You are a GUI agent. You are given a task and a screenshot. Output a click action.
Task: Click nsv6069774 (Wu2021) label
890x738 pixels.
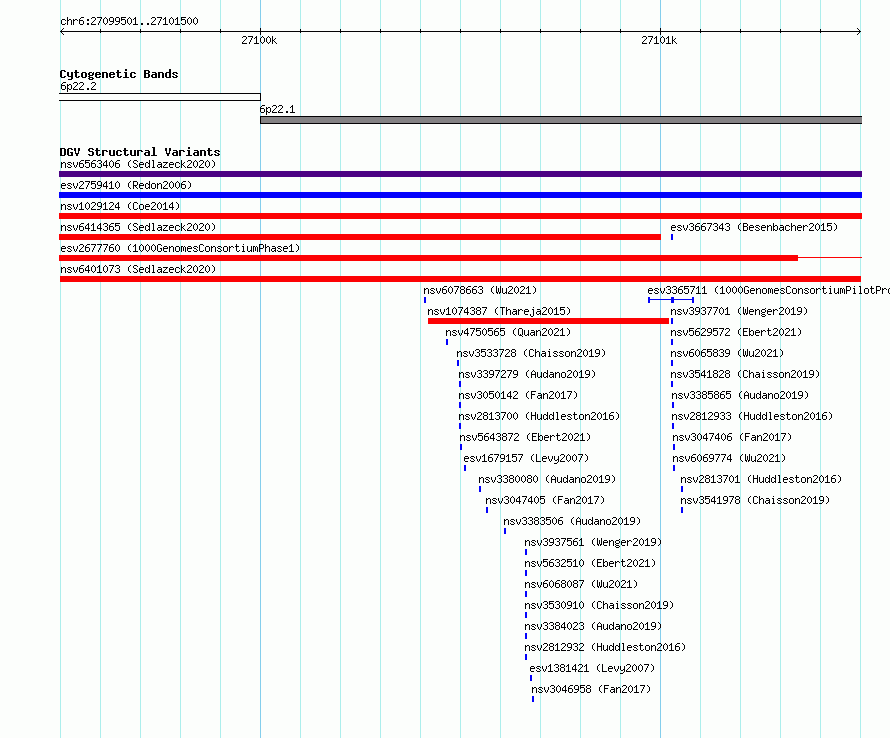[729, 458]
